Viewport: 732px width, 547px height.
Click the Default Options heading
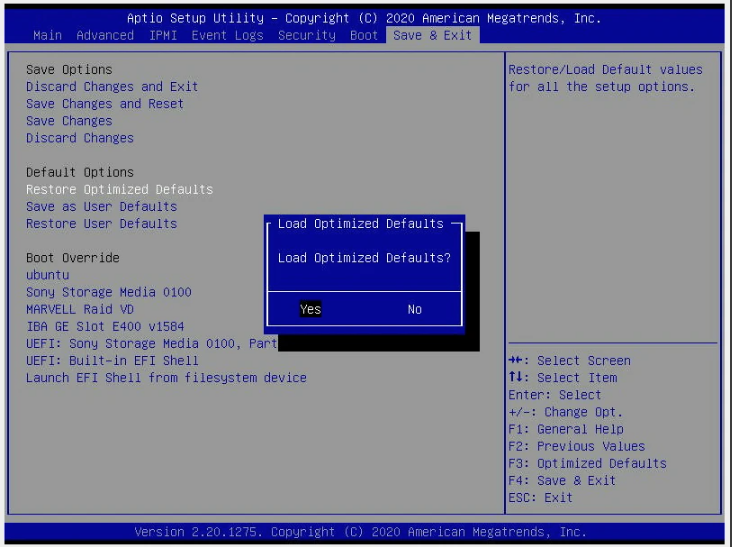80,172
